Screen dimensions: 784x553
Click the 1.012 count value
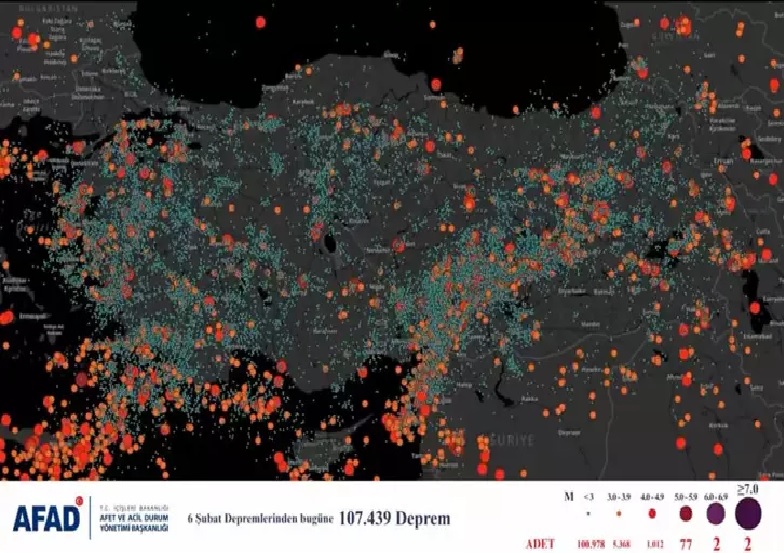coord(654,542)
